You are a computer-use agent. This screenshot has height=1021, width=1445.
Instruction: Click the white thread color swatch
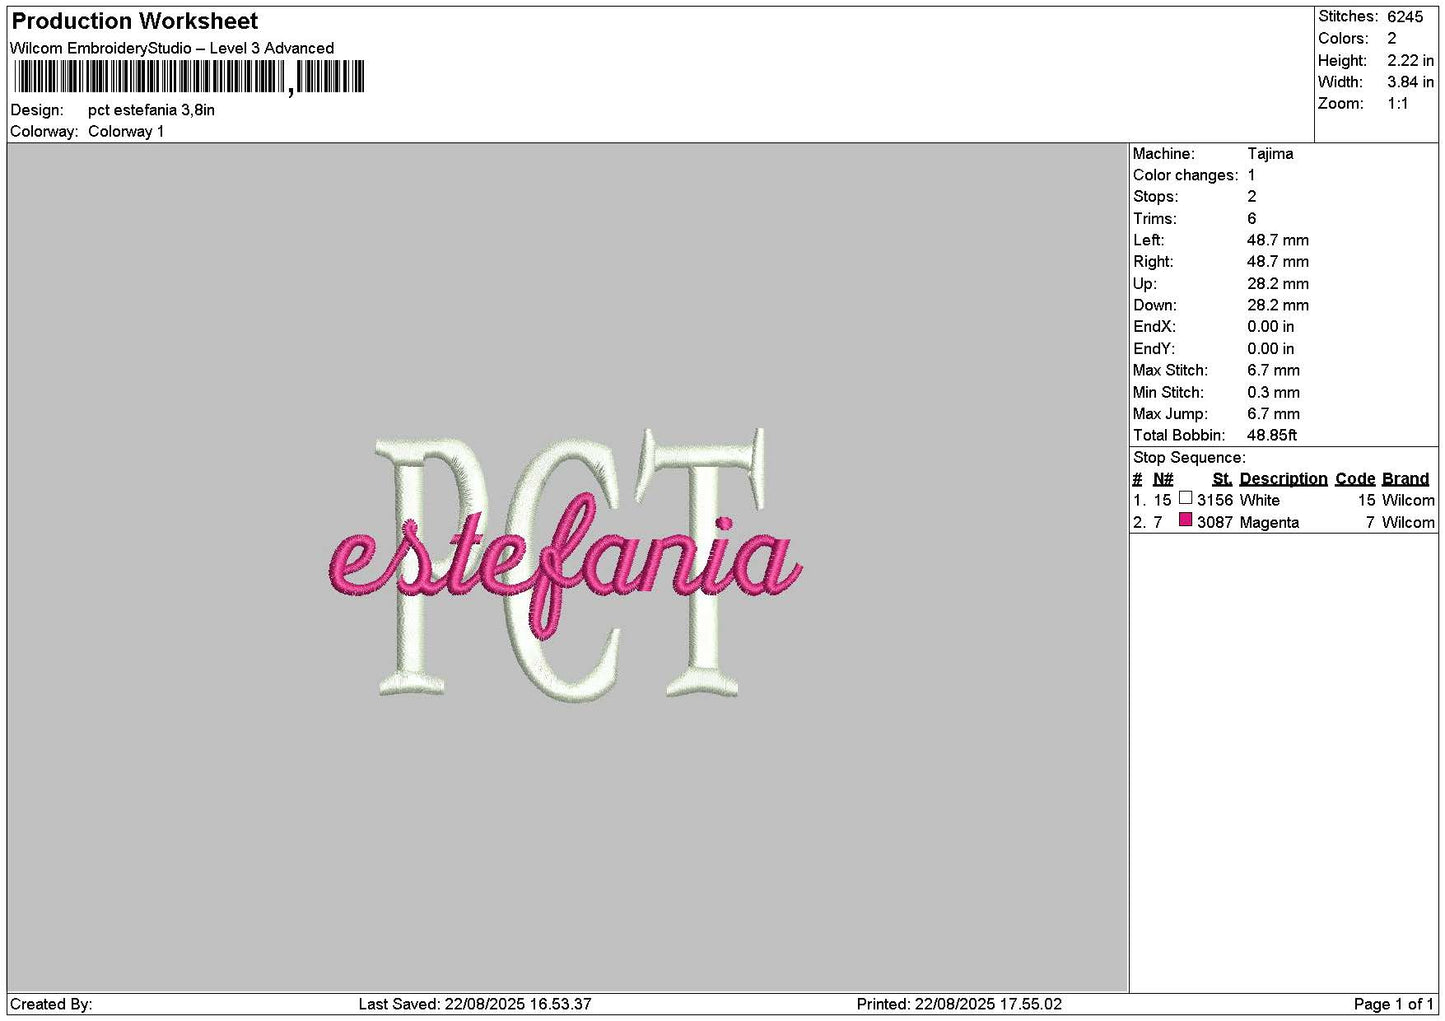pyautogui.click(x=1185, y=498)
